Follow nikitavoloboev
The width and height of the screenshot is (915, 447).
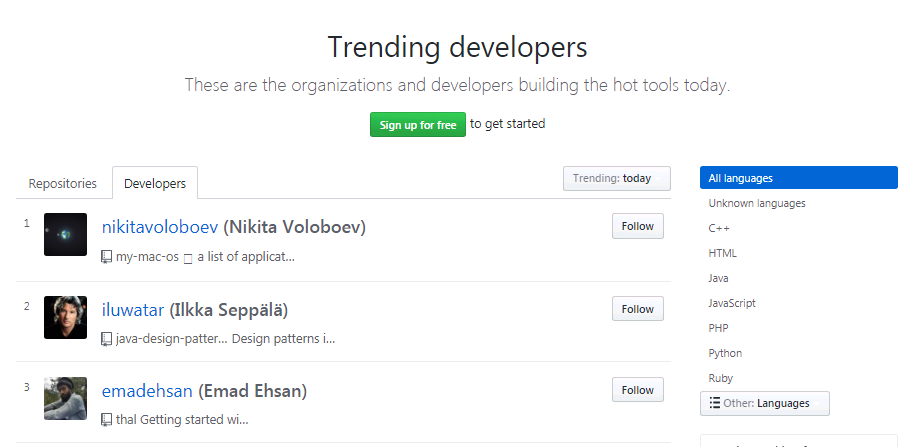[x=637, y=227]
